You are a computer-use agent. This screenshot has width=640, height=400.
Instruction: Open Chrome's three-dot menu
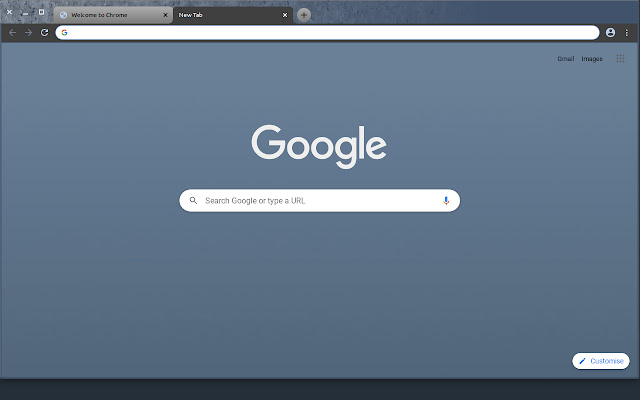(627, 33)
